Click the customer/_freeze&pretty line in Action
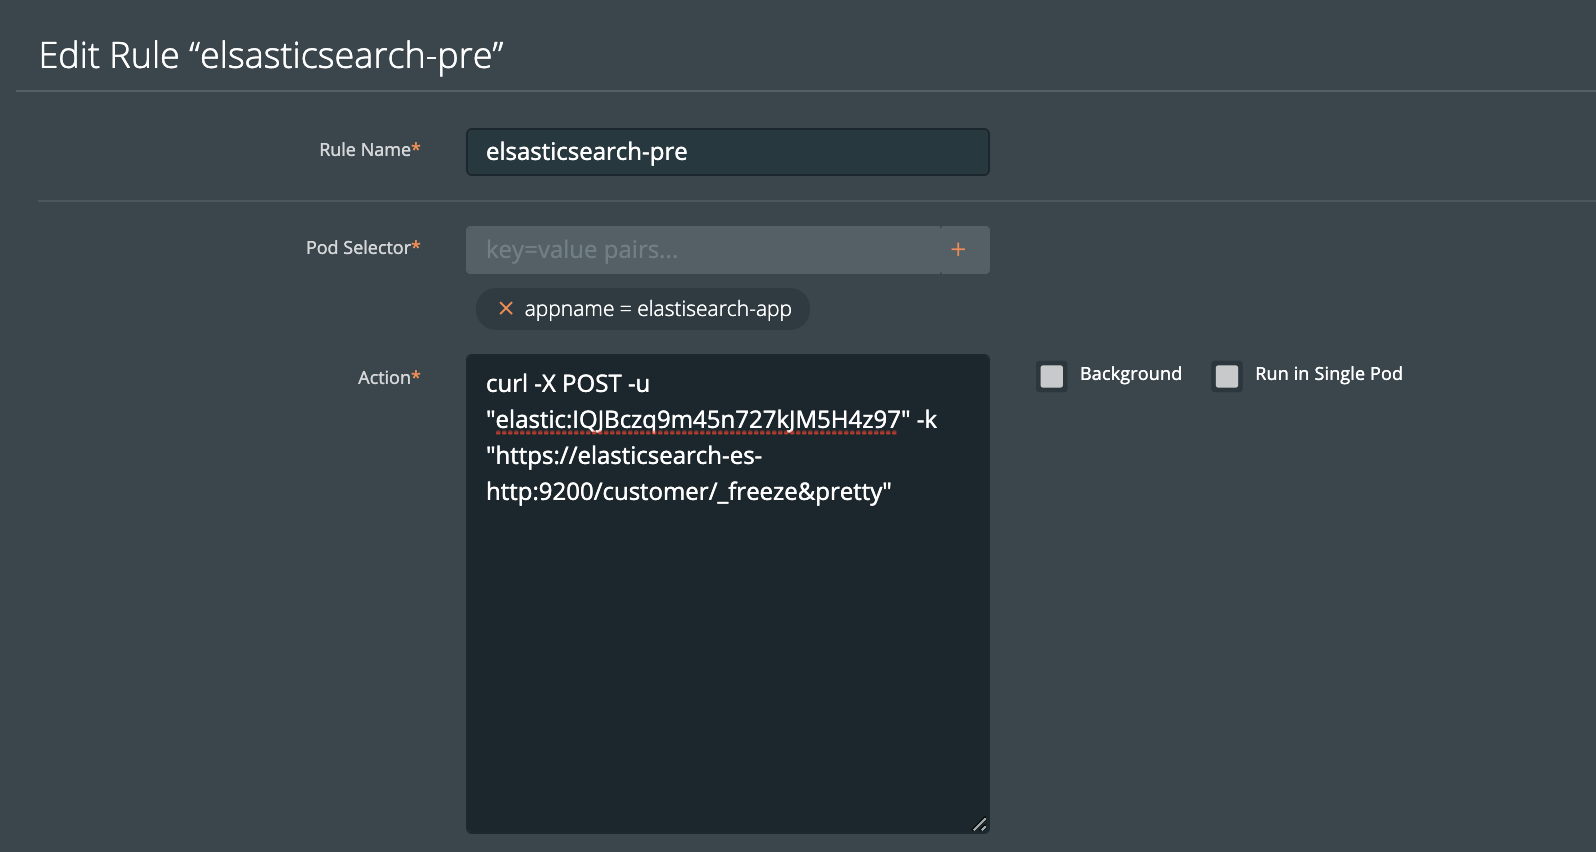 [x=688, y=492]
